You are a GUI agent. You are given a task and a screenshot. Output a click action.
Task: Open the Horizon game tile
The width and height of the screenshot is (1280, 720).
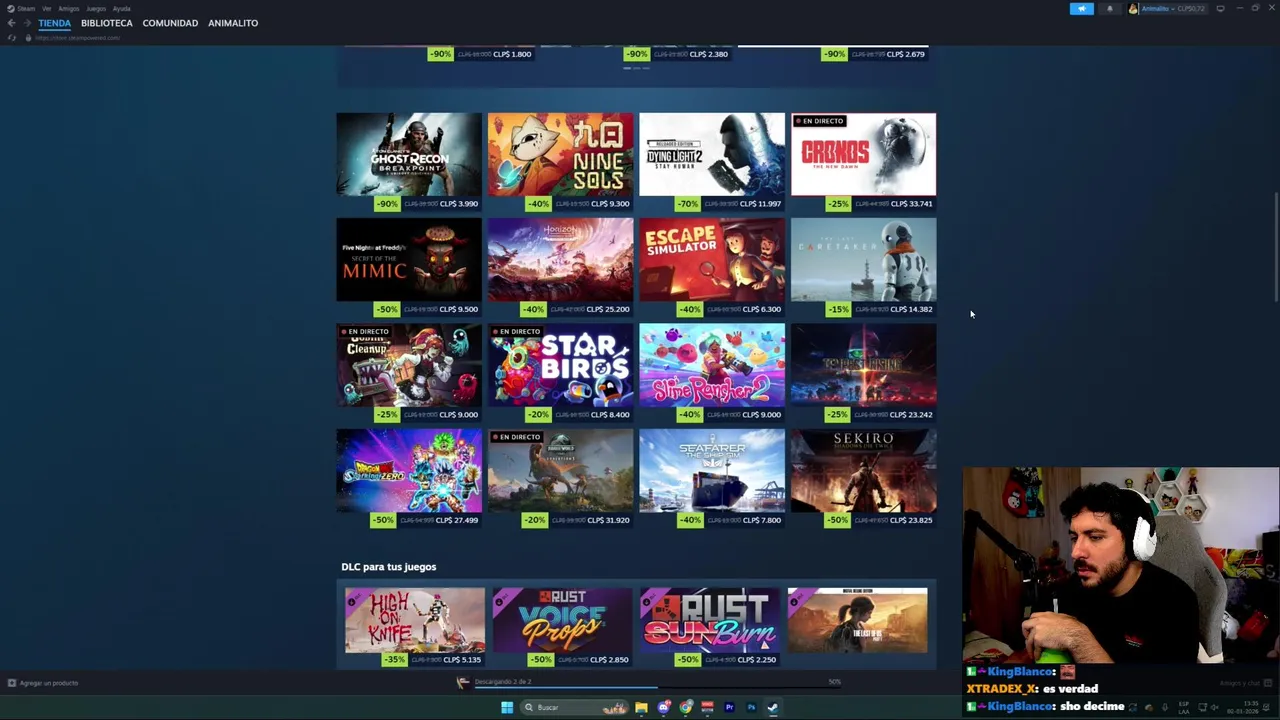point(560,260)
